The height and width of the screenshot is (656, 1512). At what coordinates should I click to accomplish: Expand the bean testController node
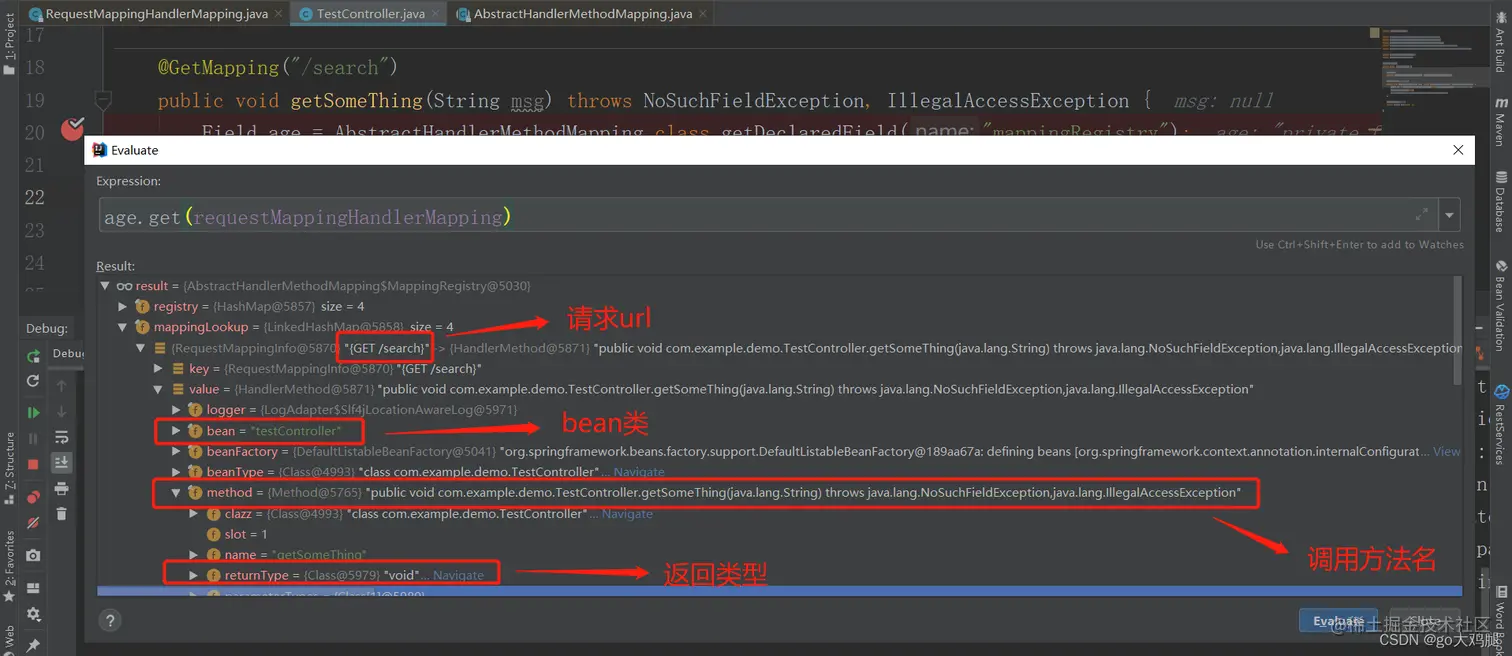pyautogui.click(x=176, y=431)
